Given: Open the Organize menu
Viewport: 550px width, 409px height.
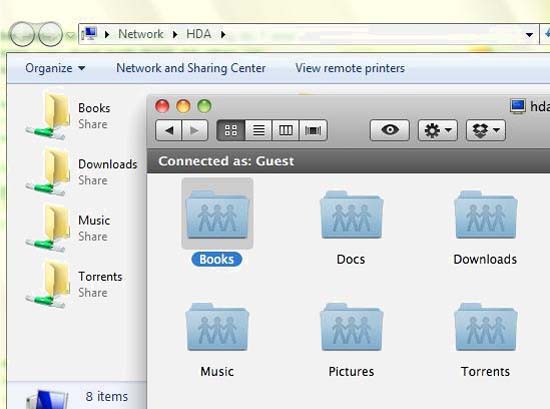Looking at the screenshot, I should (x=55, y=68).
